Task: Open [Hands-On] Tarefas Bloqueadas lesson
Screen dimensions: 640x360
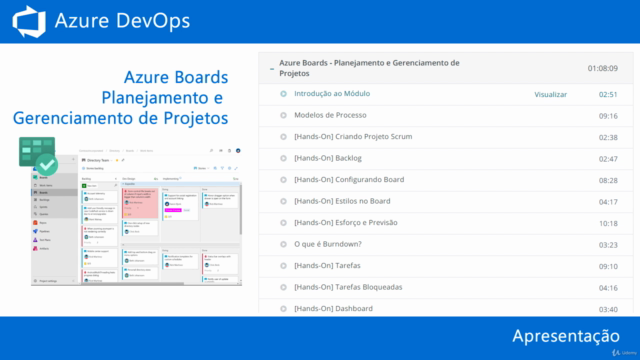Action: (348, 287)
